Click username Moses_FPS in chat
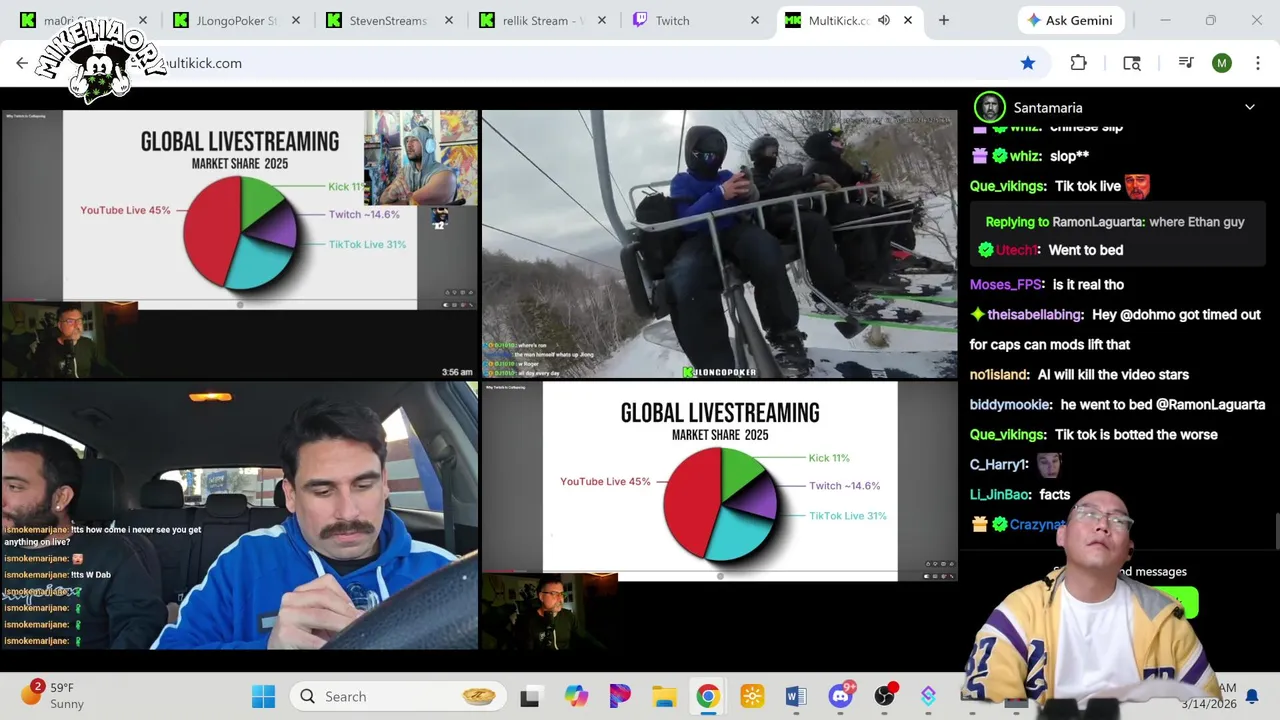This screenshot has width=1280, height=720. 1006,285
